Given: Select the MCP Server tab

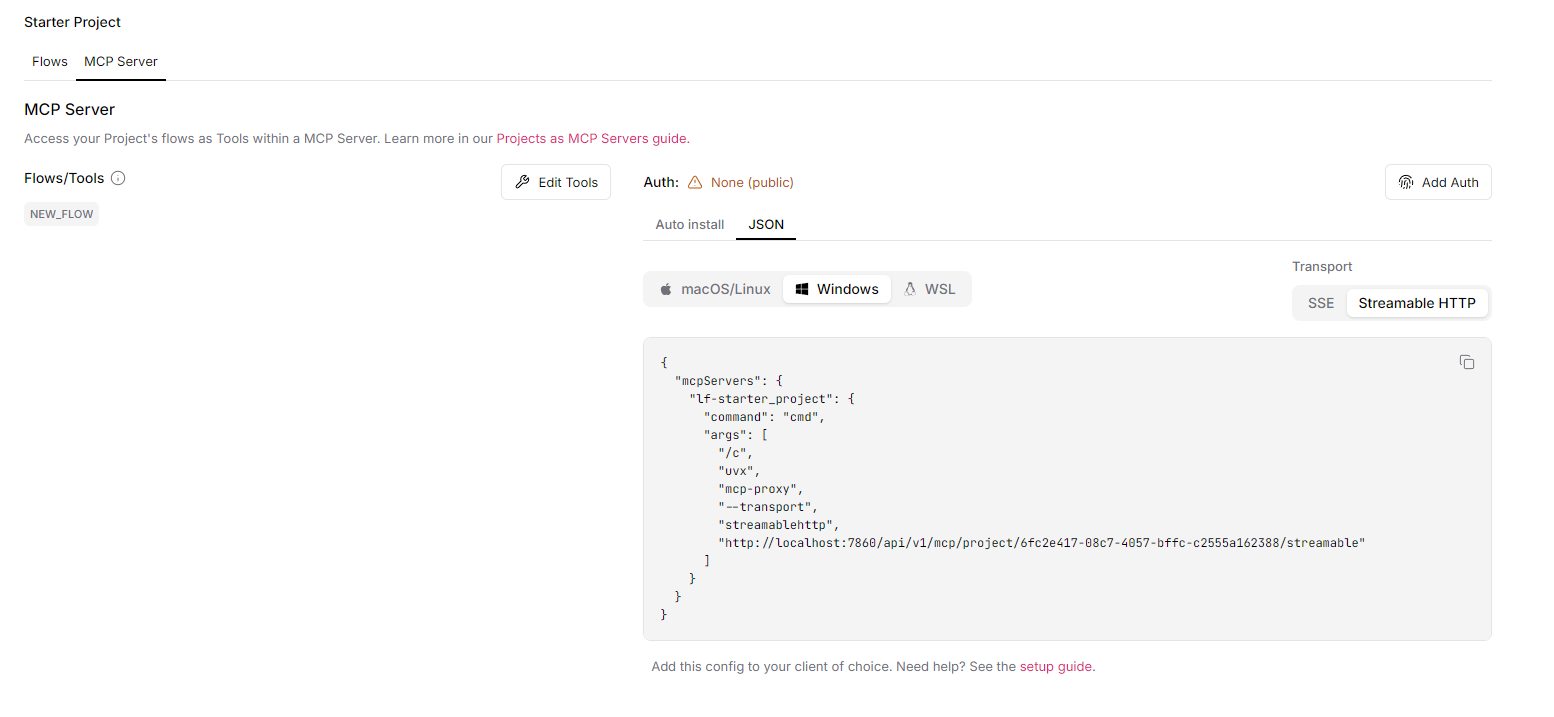Looking at the screenshot, I should (121, 61).
